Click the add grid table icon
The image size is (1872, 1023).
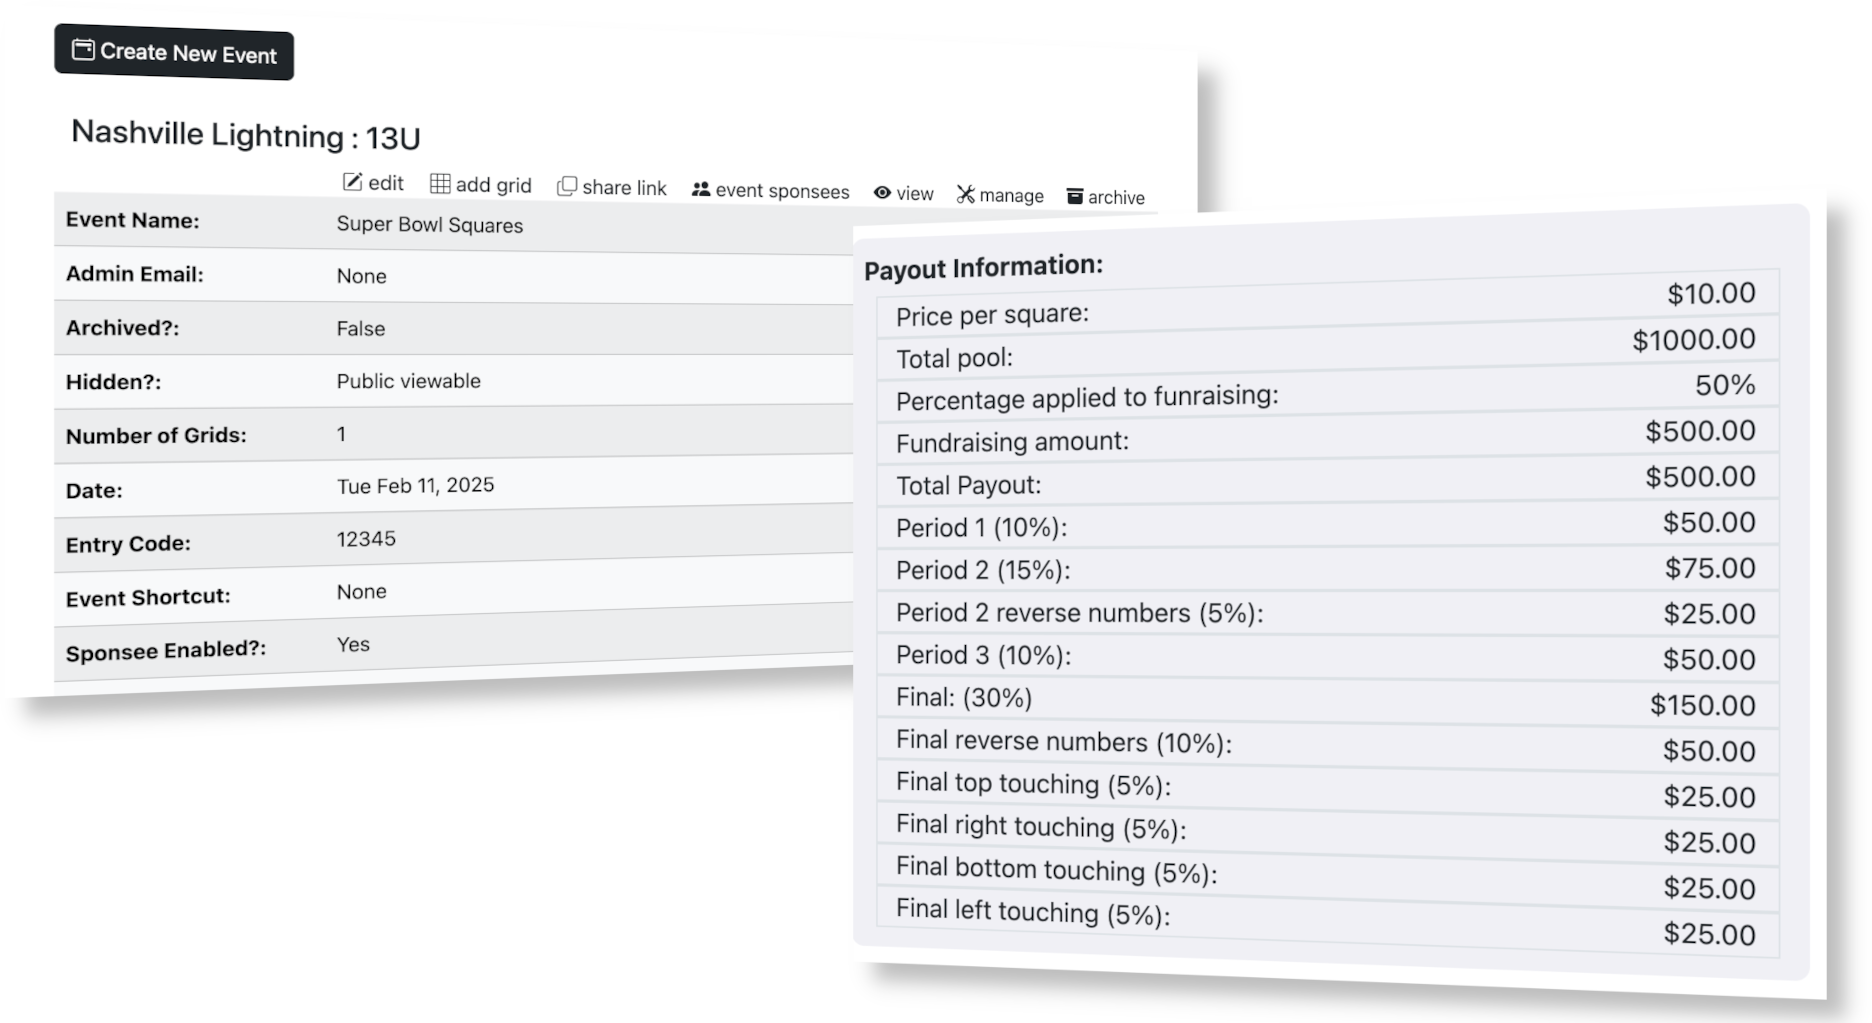pyautogui.click(x=440, y=184)
